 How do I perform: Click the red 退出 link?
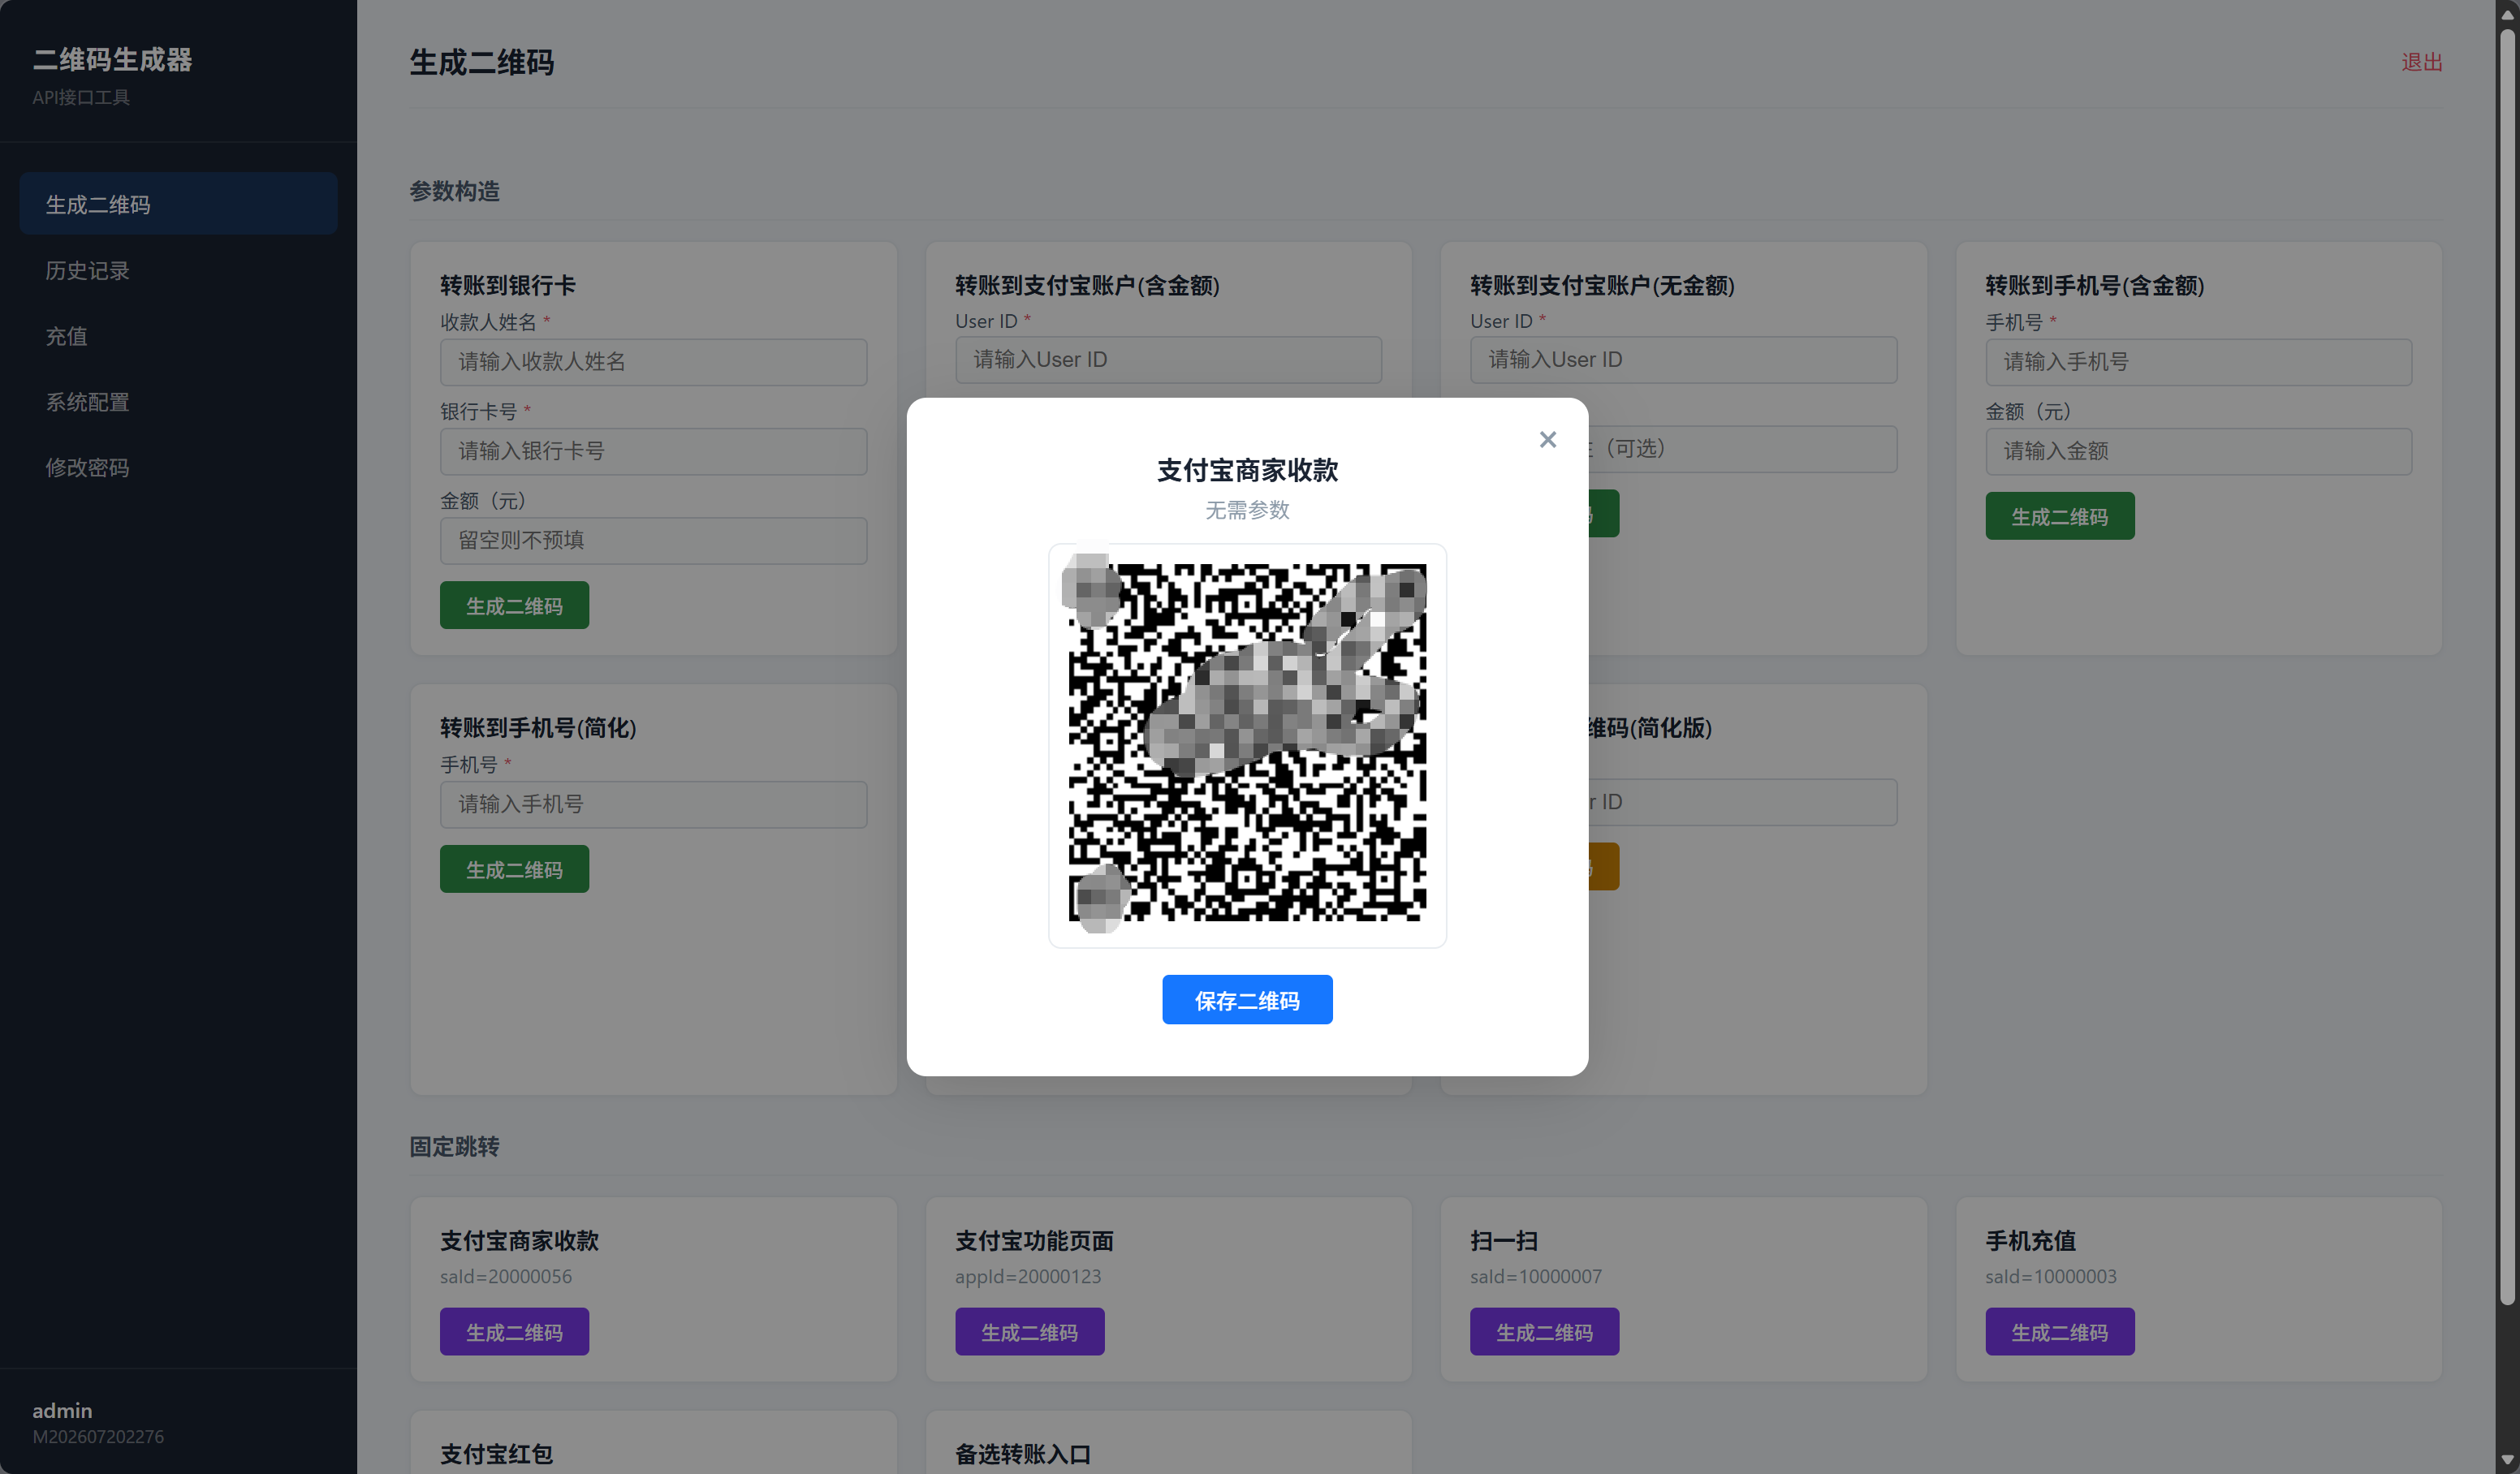tap(2421, 62)
